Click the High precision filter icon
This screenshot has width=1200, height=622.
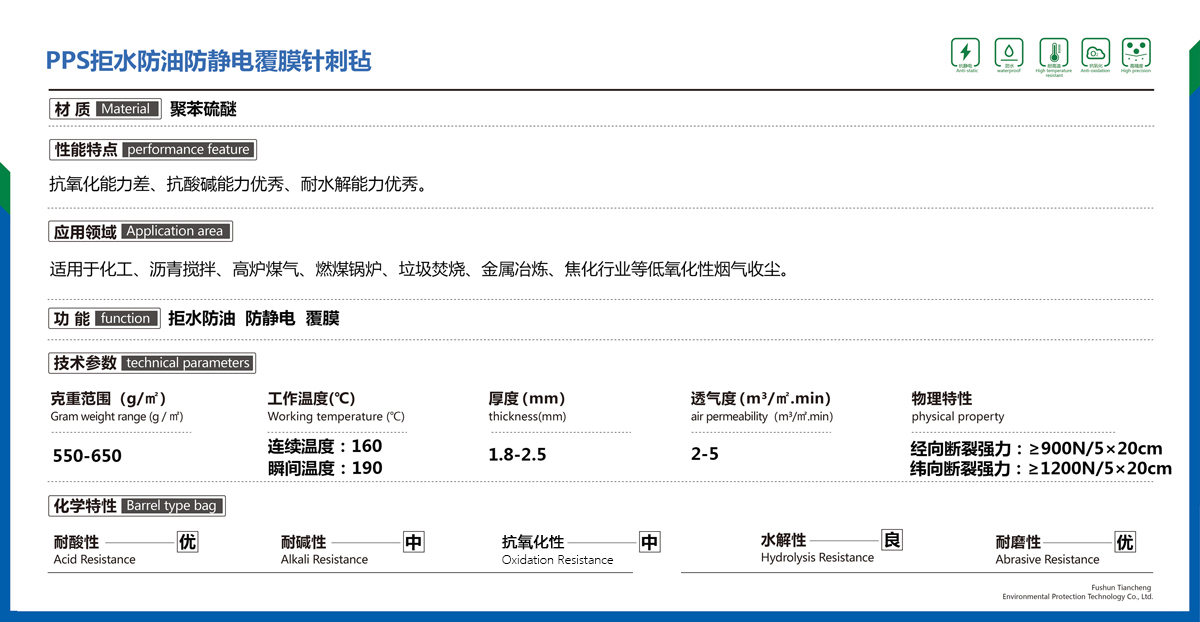(x=1136, y=52)
